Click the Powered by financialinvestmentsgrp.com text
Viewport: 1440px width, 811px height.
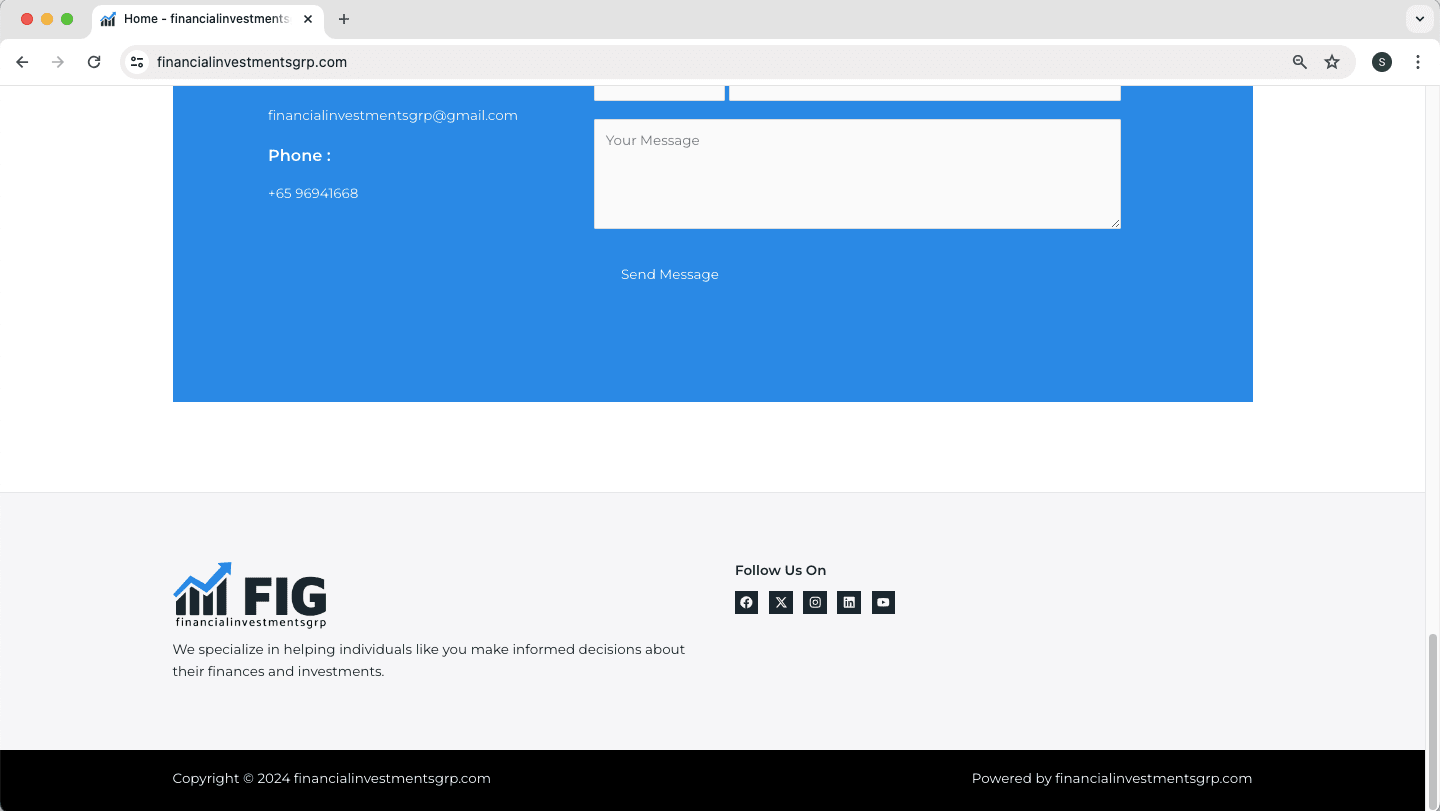coord(1112,778)
